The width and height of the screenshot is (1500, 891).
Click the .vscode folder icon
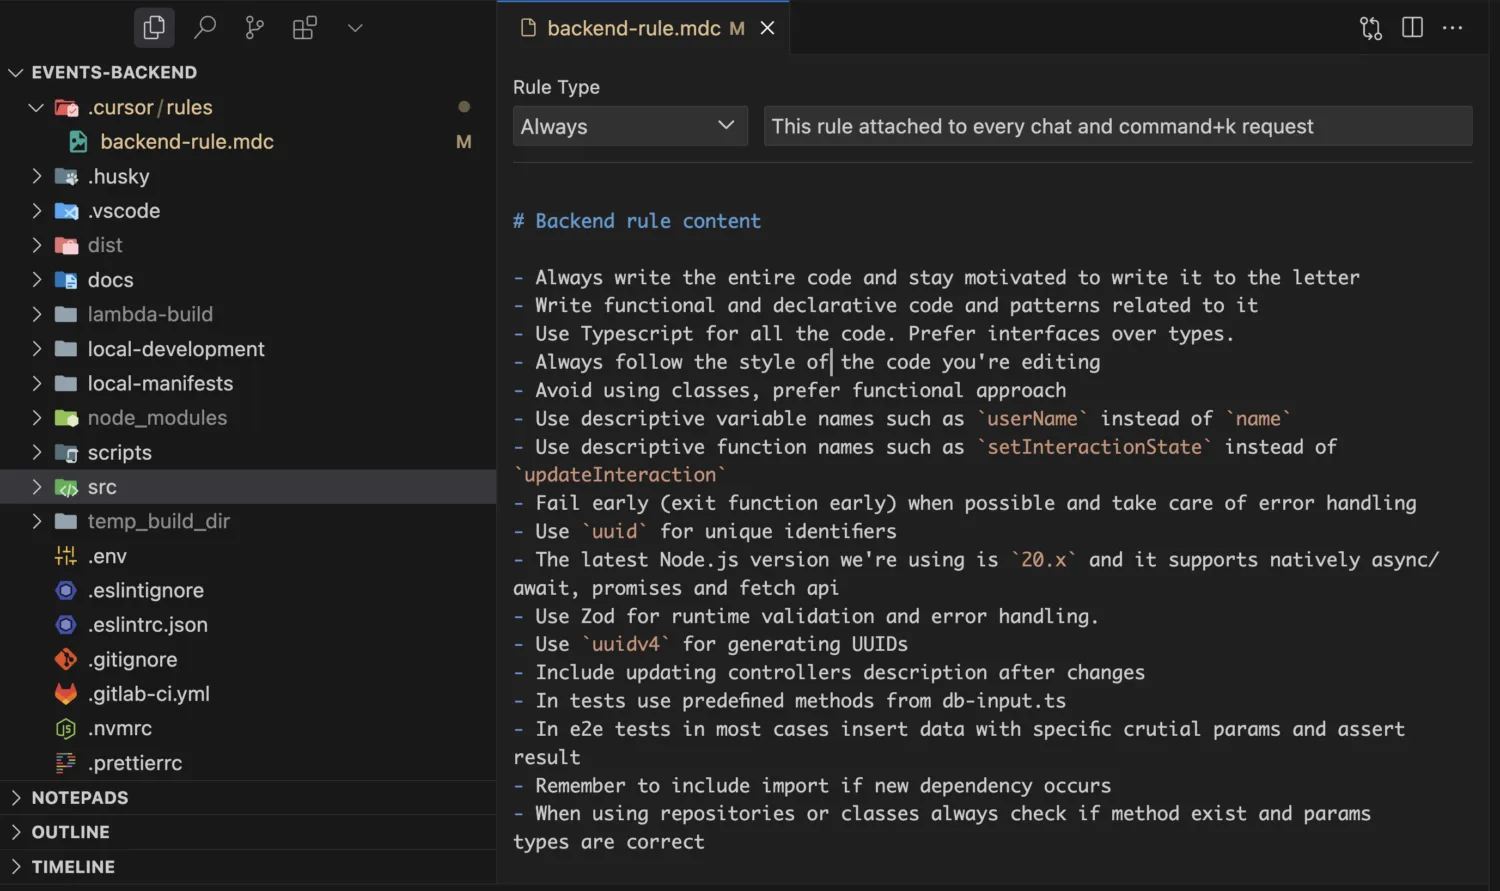(x=66, y=211)
